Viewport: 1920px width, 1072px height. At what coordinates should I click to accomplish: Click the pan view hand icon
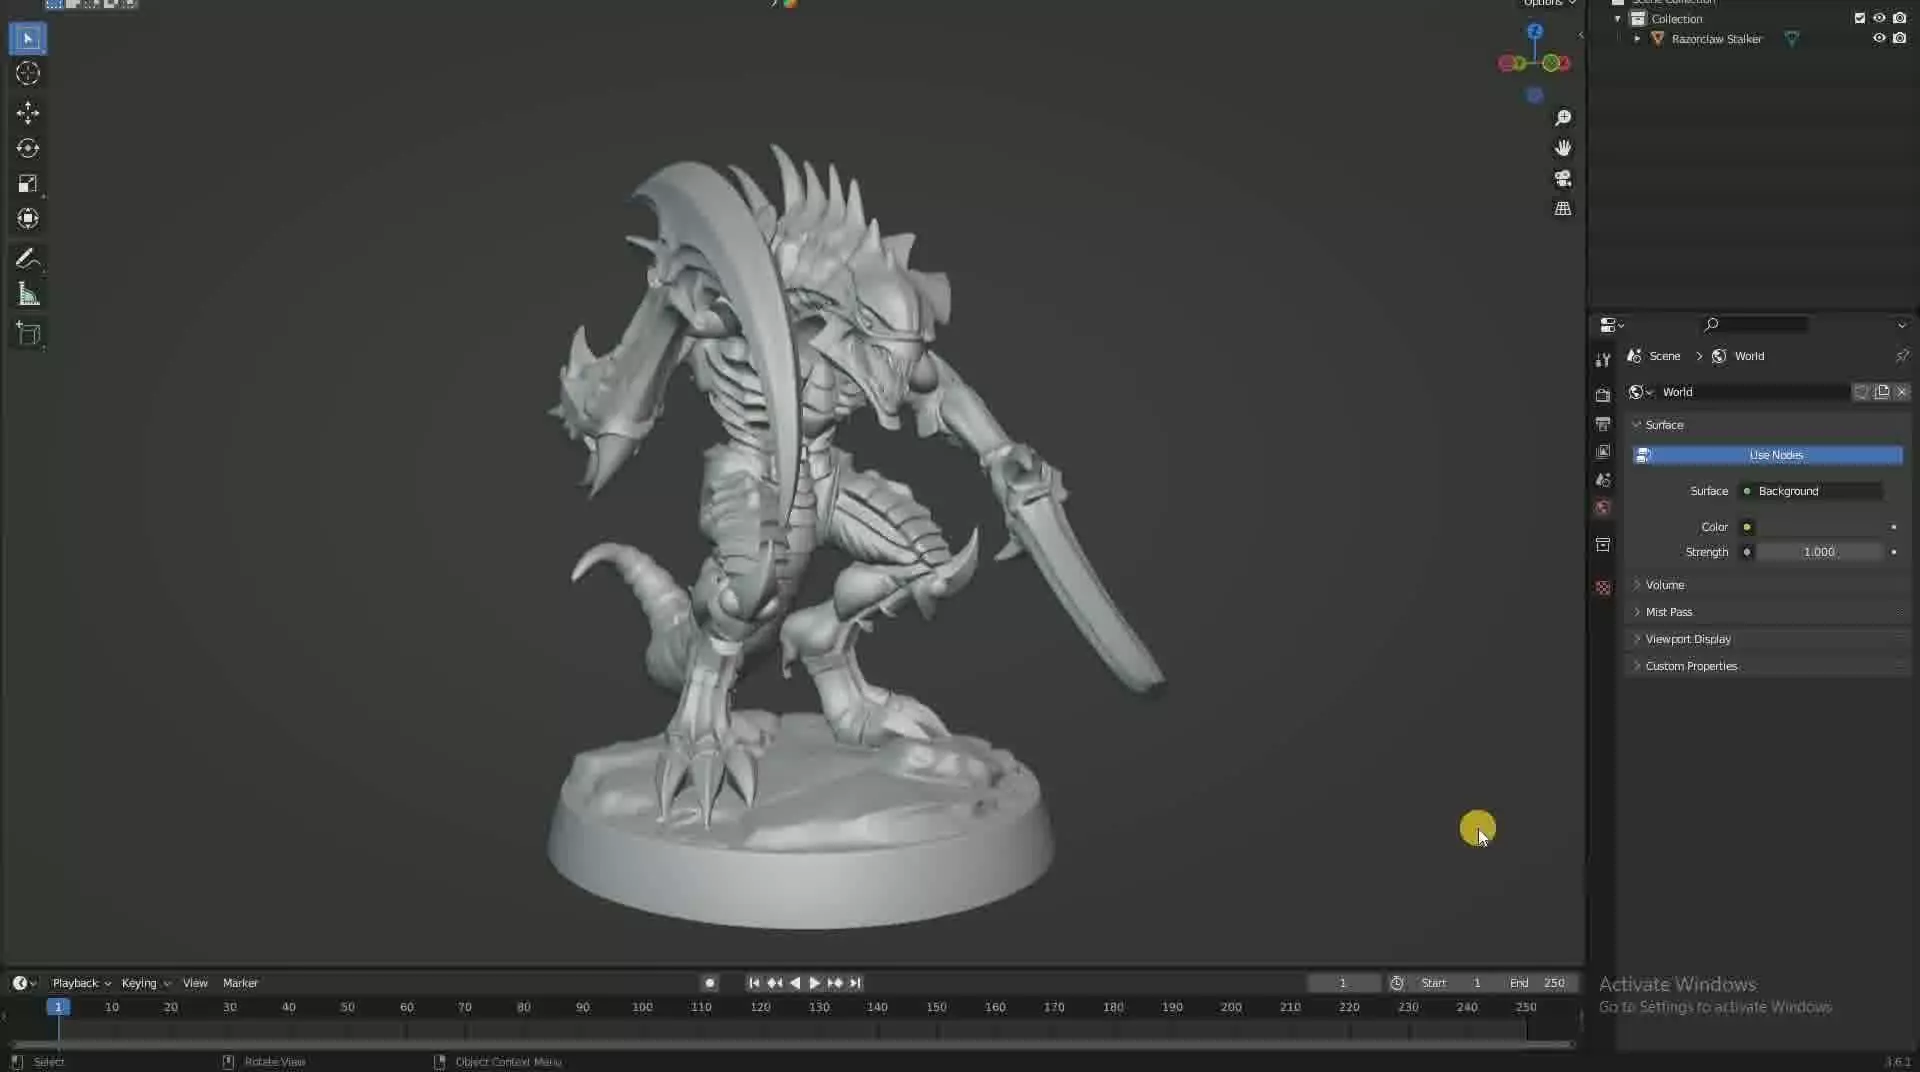tap(1563, 148)
